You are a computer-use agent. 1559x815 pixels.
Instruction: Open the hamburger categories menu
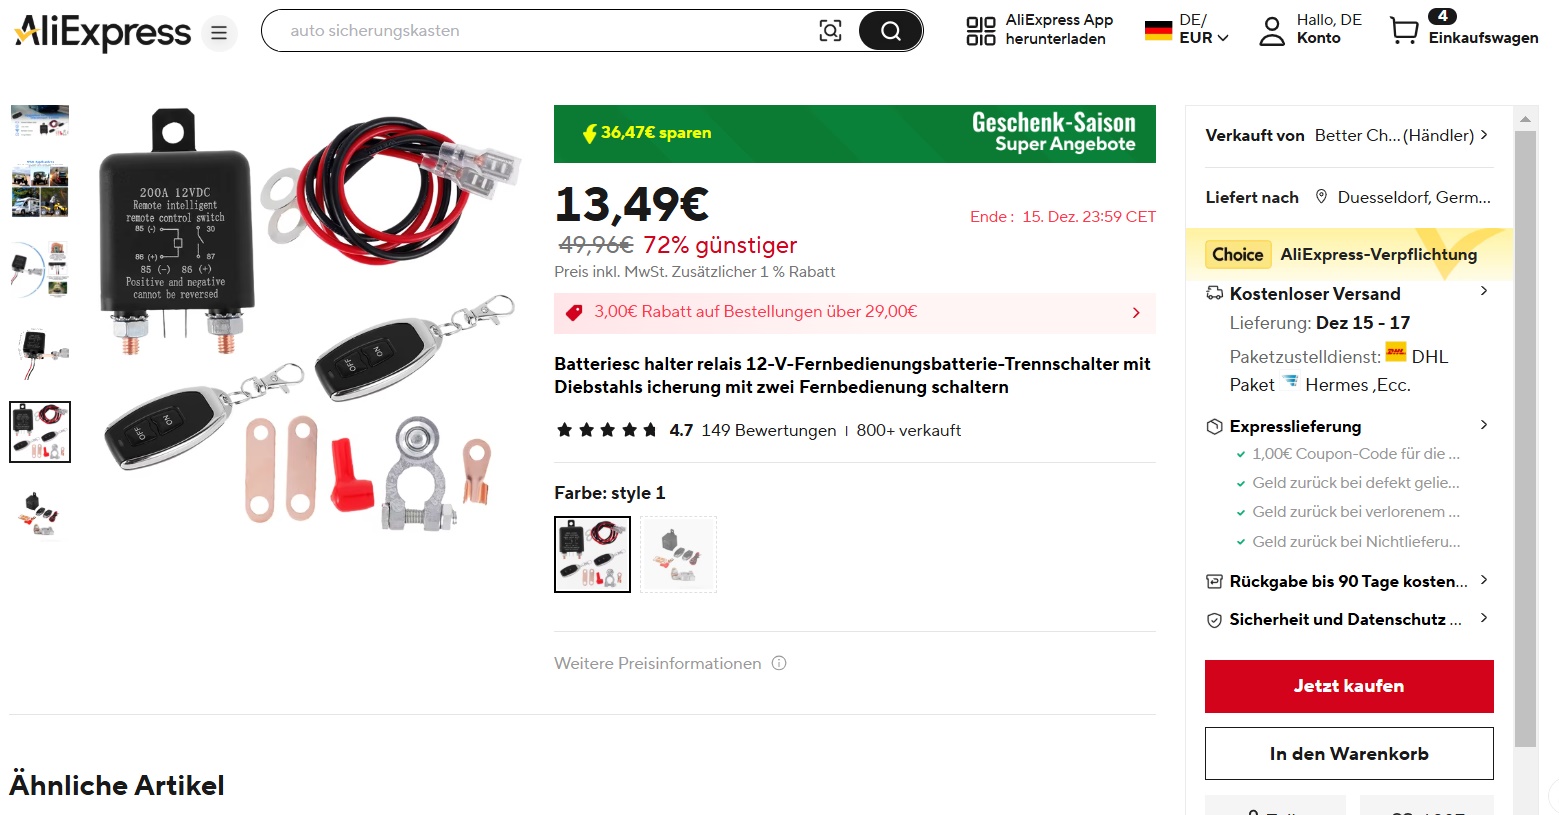coord(219,33)
